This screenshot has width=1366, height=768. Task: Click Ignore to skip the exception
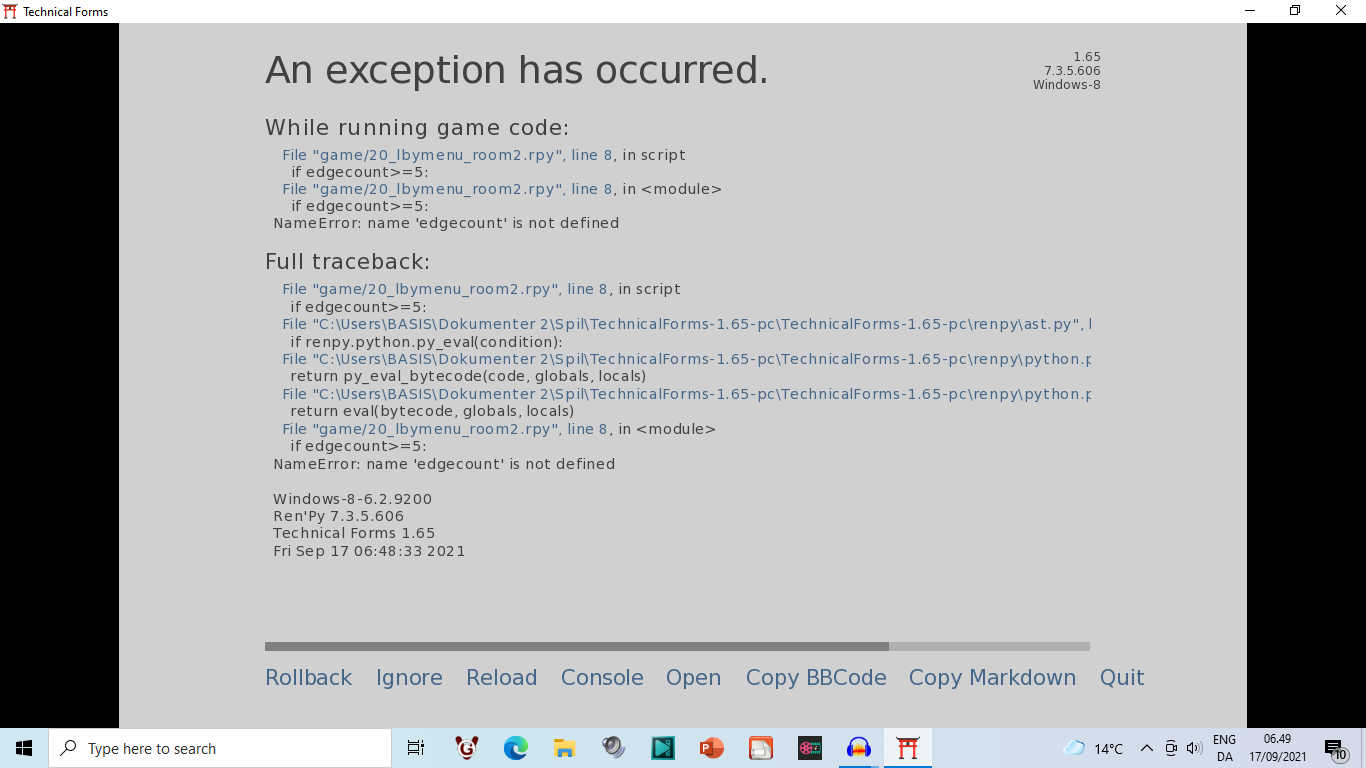pyautogui.click(x=409, y=677)
